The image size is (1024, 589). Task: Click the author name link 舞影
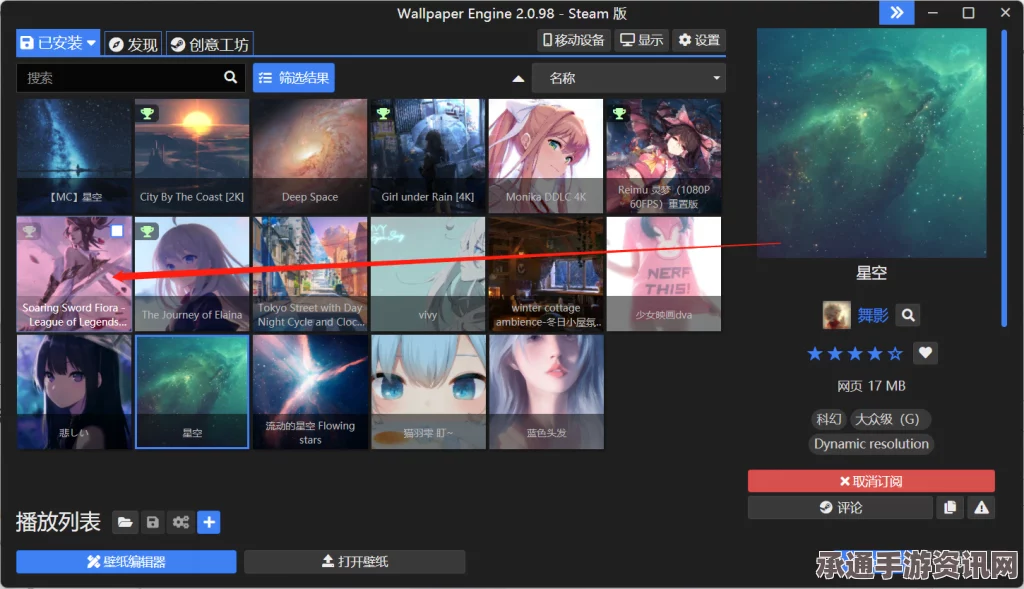click(872, 316)
